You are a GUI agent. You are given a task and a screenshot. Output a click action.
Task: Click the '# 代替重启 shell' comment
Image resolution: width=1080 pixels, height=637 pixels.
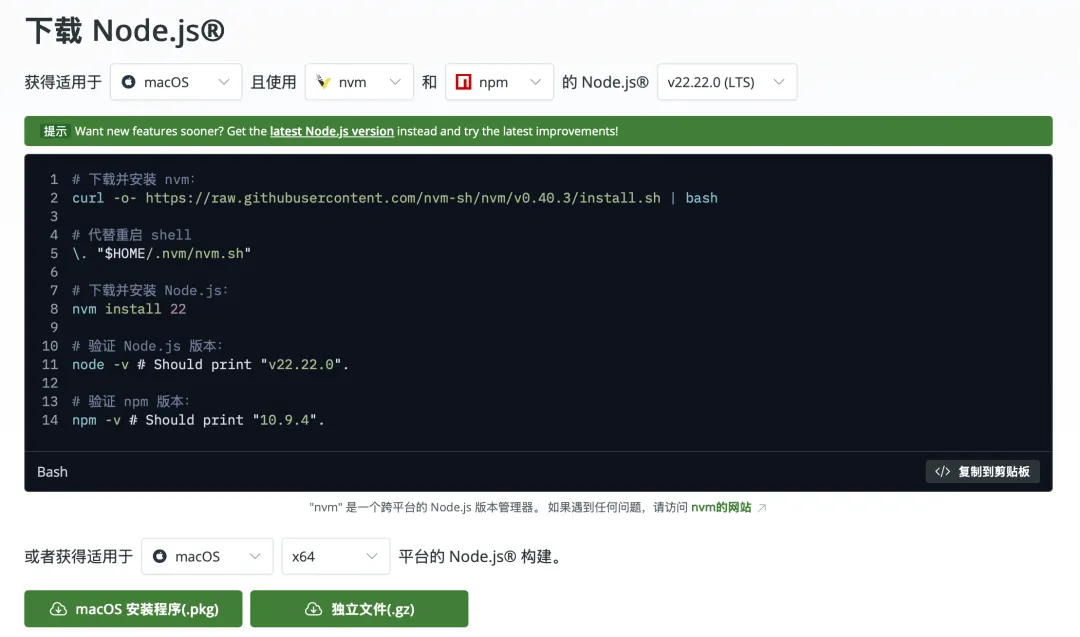click(x=132, y=235)
